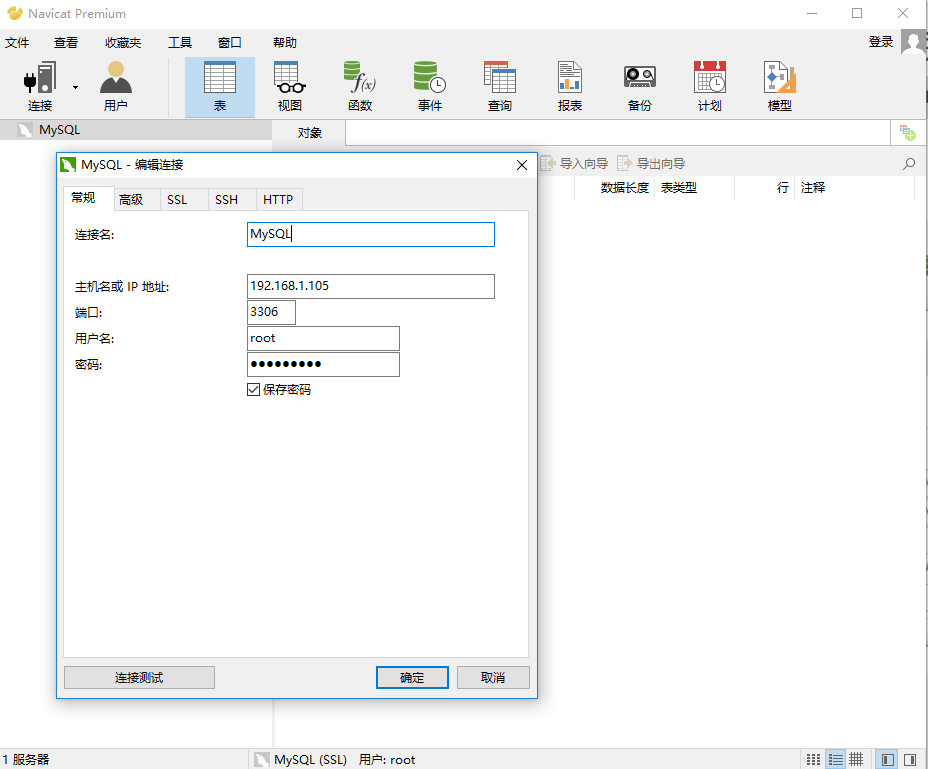Click the new table green plus icon
928x769 pixels.
[x=907, y=132]
